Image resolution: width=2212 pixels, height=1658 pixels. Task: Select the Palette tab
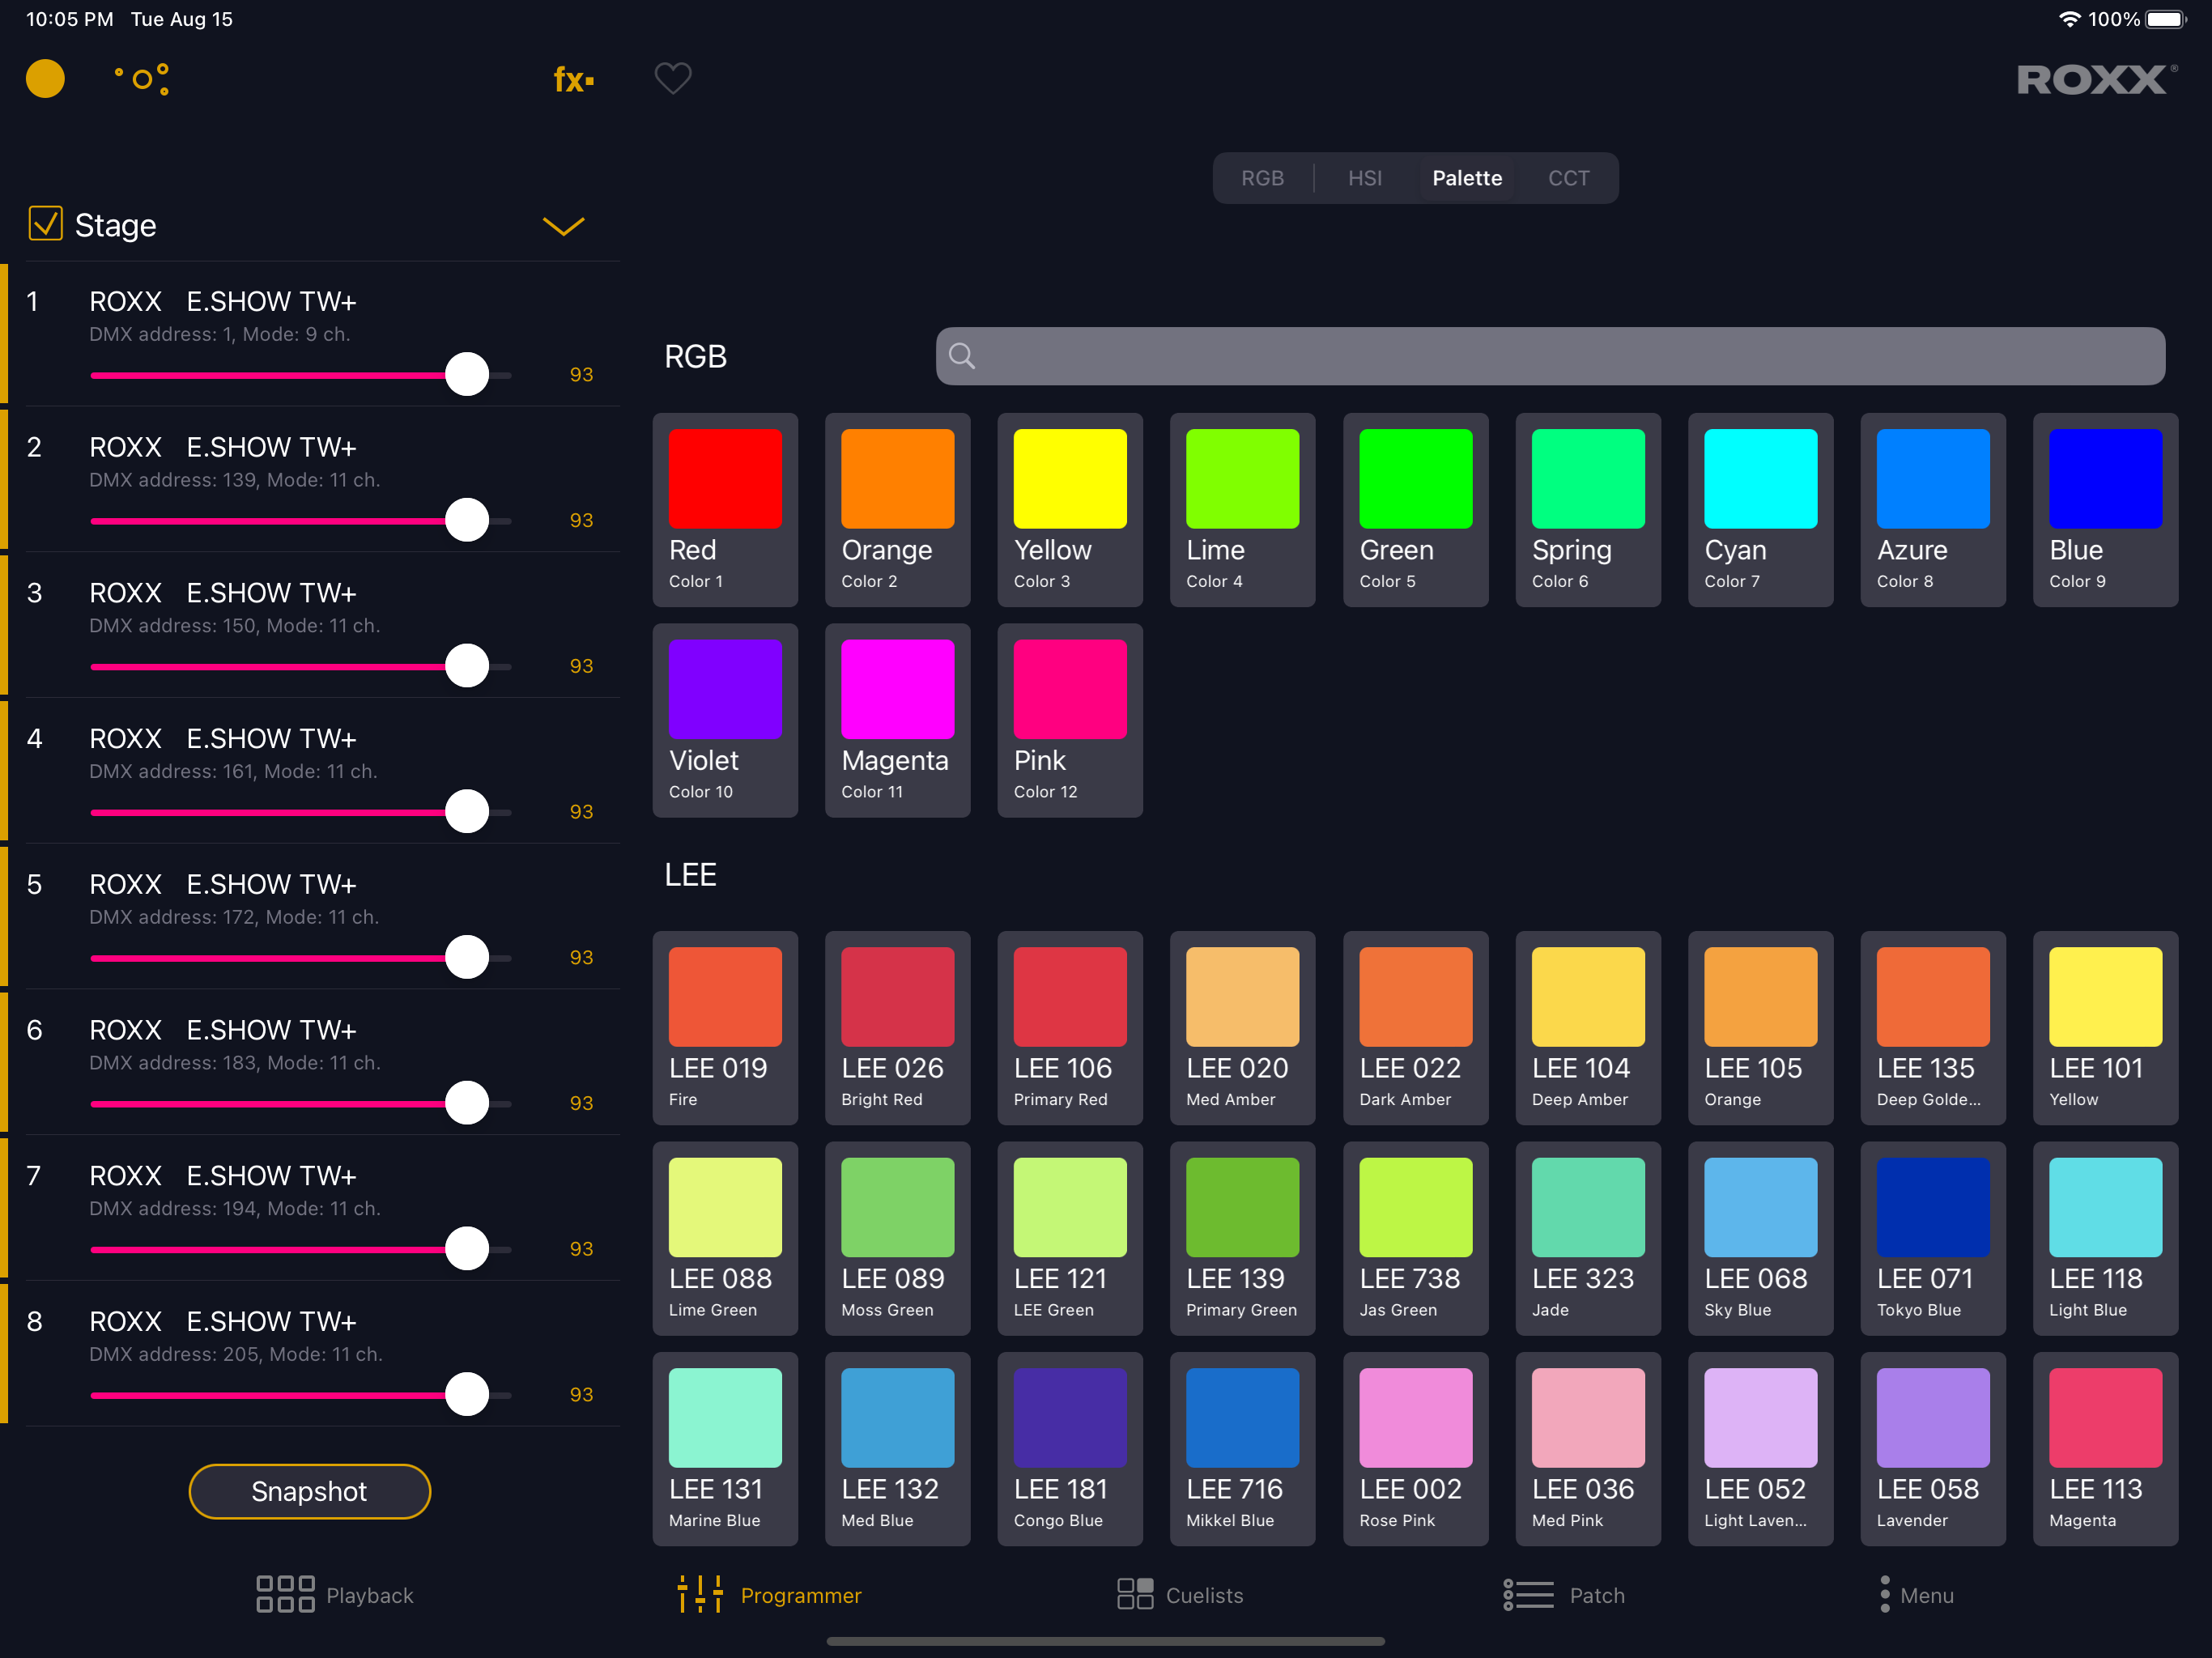pos(1467,178)
